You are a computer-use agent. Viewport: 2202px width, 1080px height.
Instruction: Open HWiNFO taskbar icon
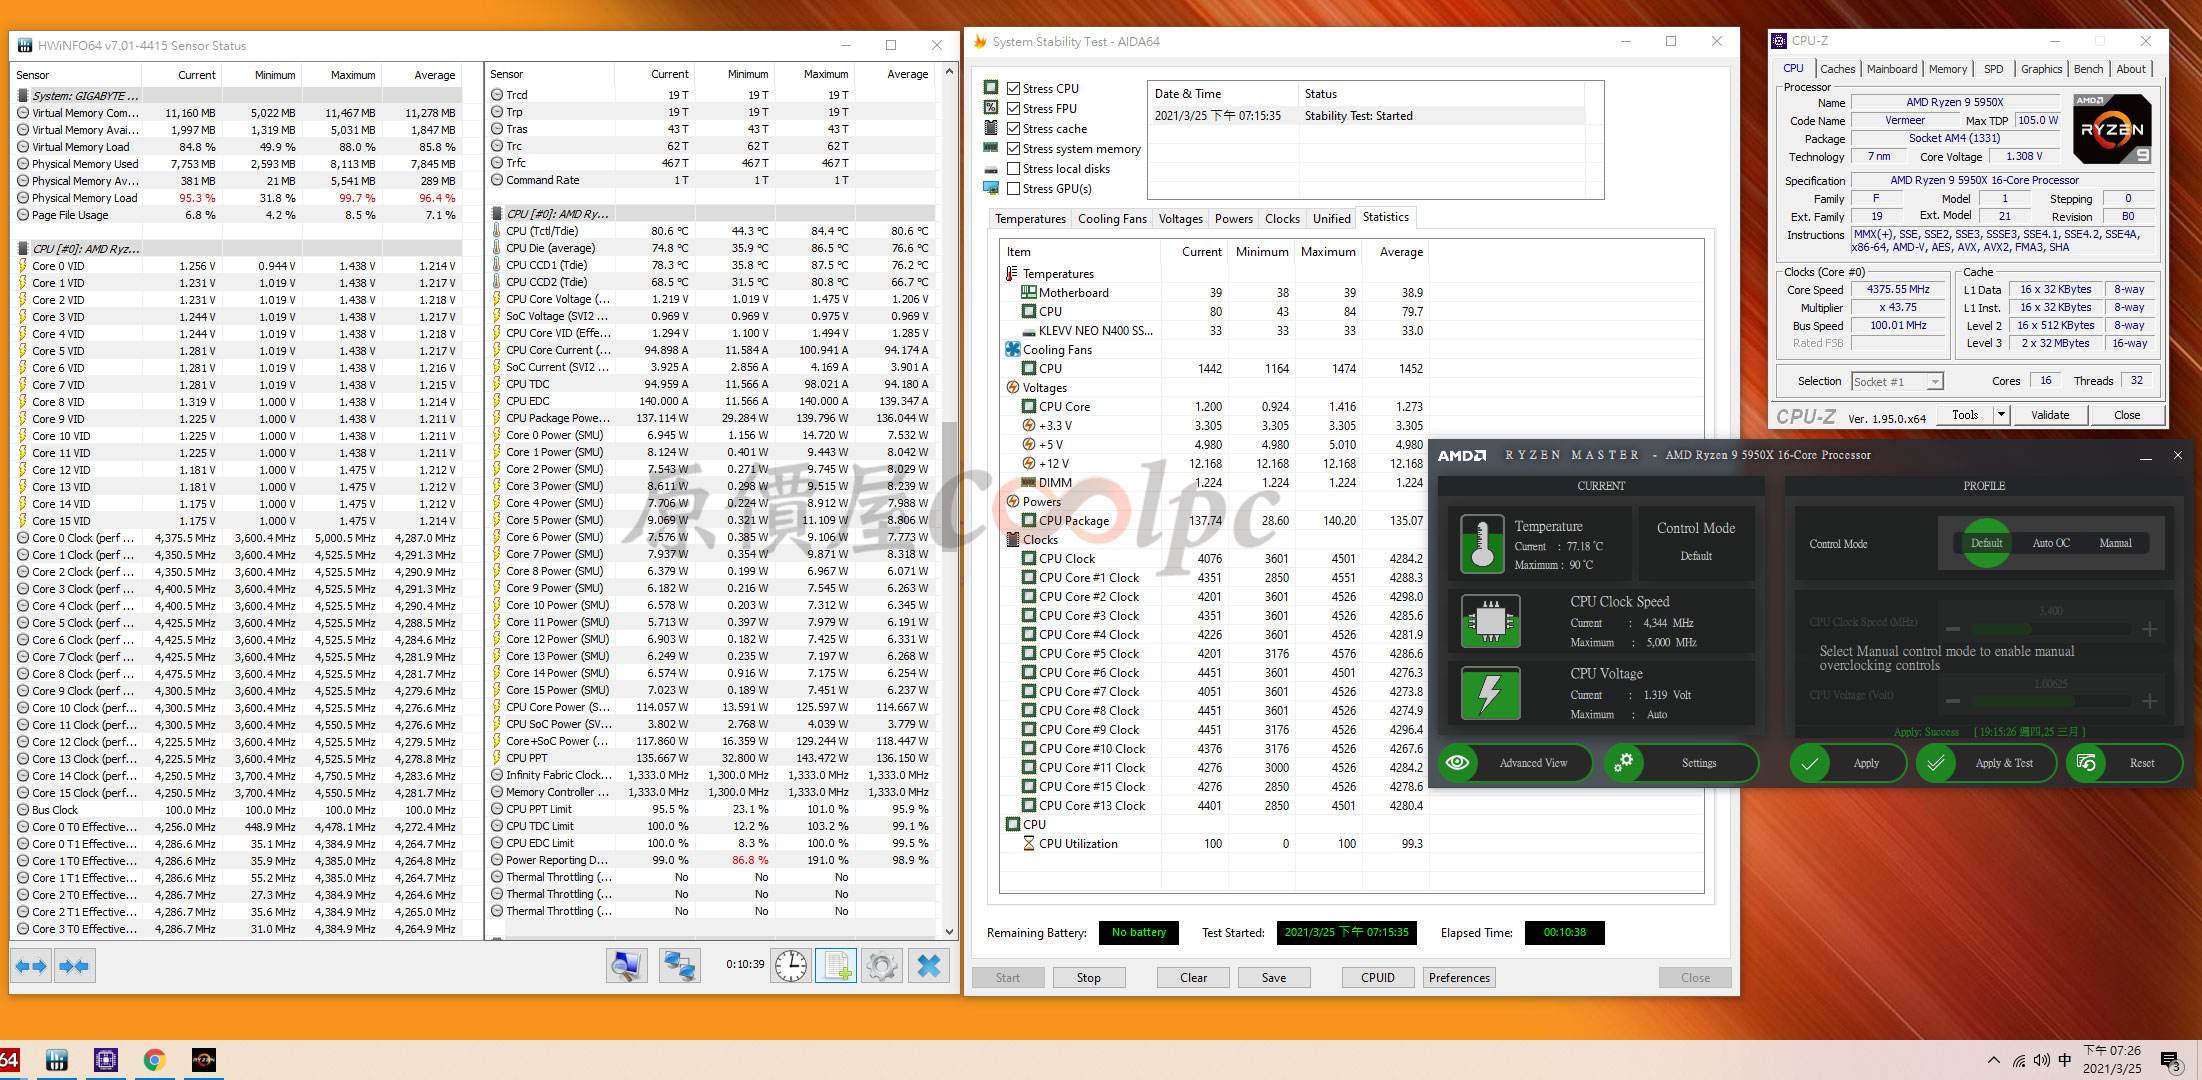click(x=57, y=1060)
